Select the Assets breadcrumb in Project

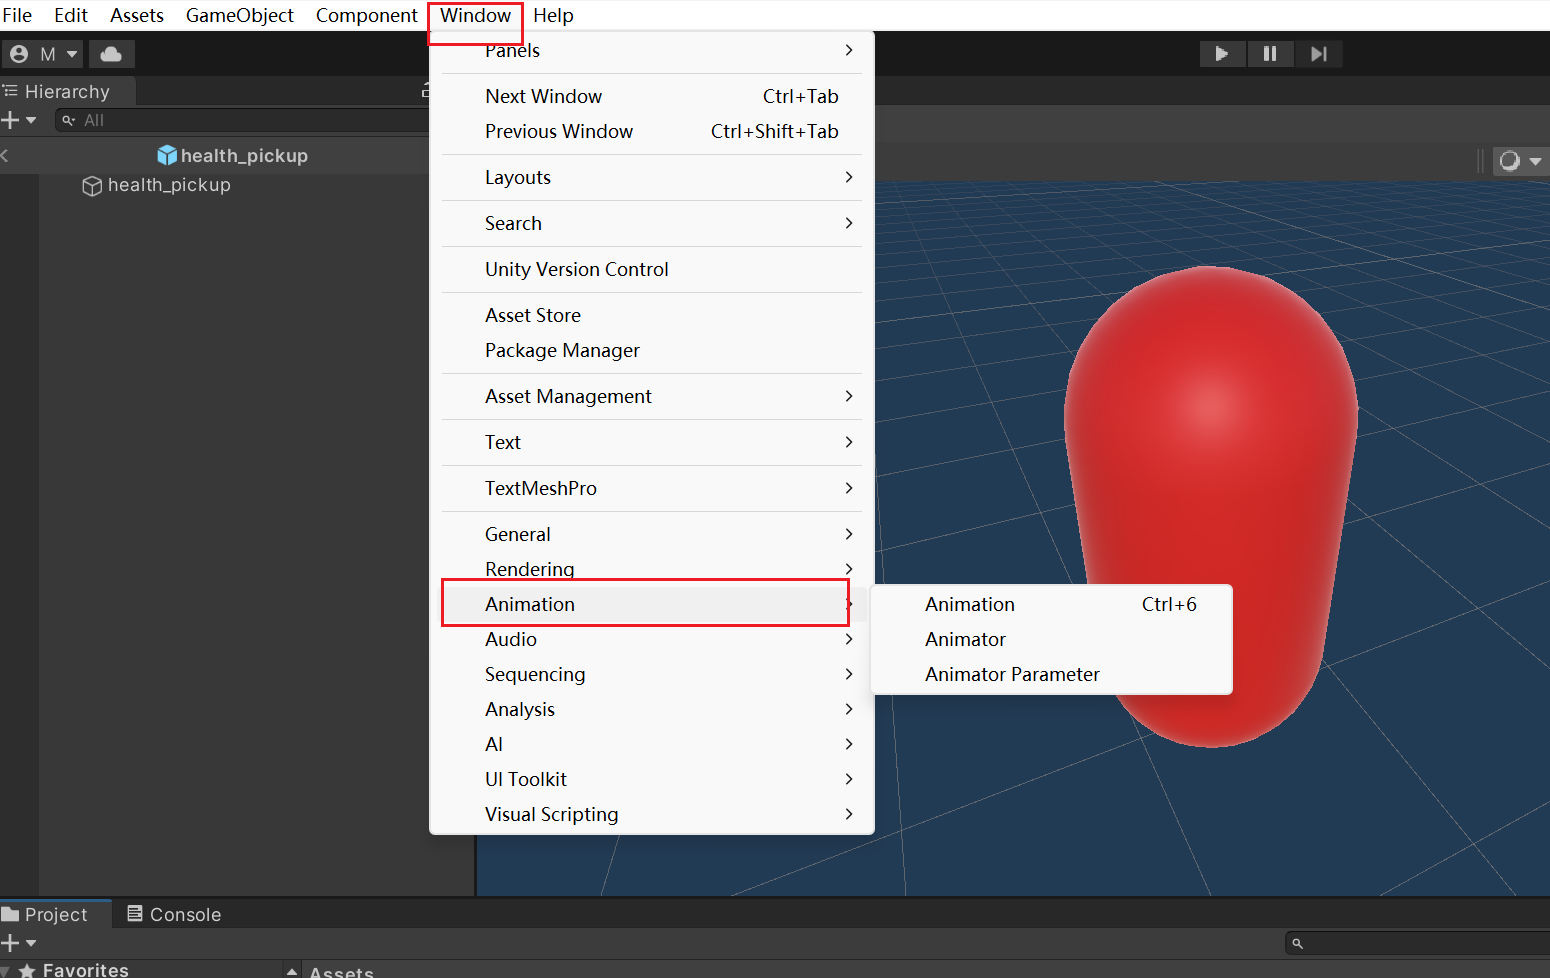341,971
